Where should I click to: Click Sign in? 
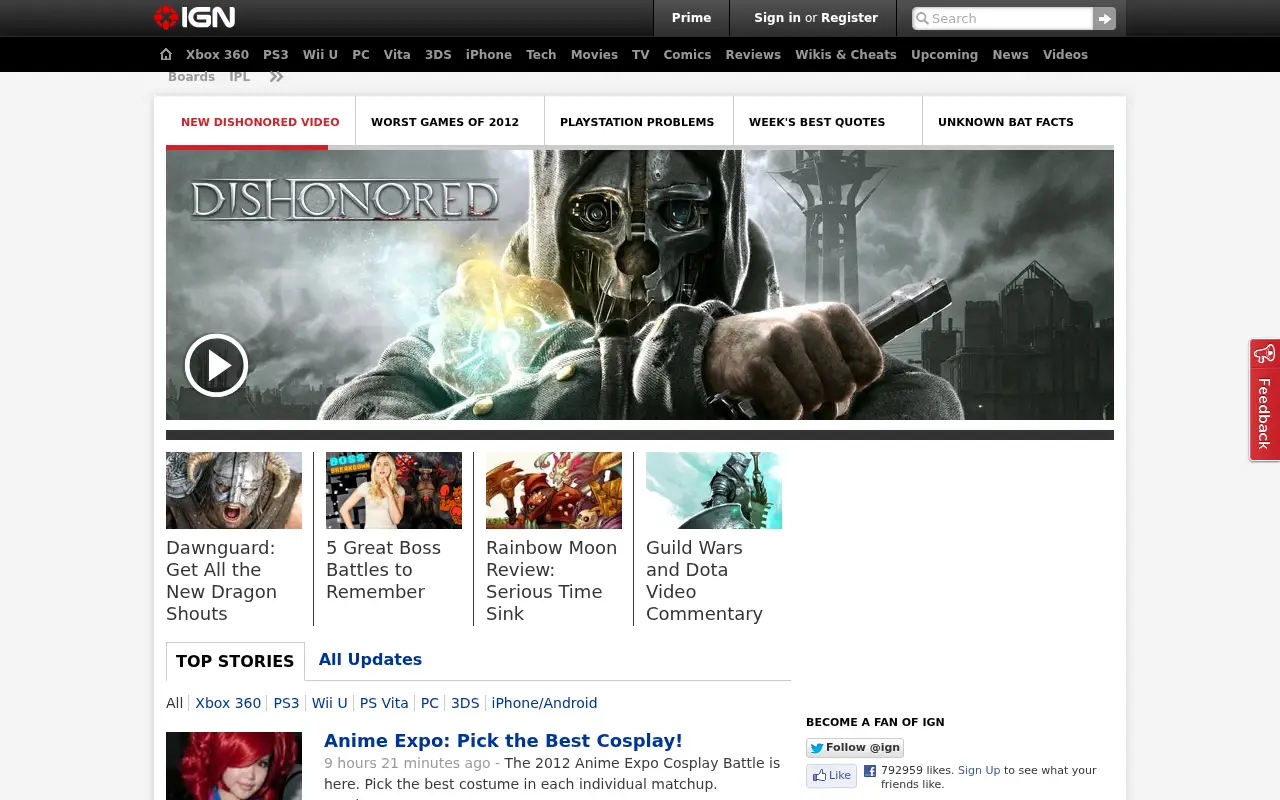tap(777, 18)
